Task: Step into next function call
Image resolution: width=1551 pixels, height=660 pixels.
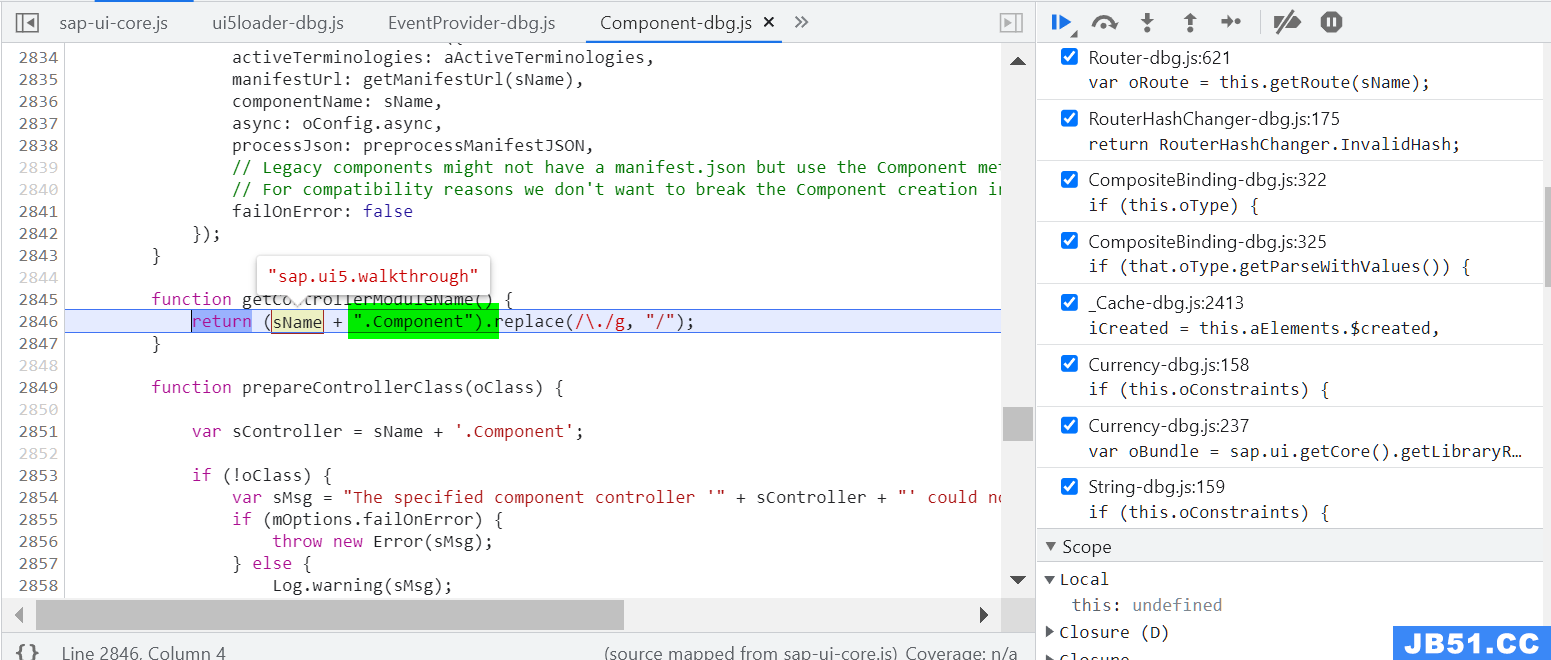Action: coord(1147,22)
